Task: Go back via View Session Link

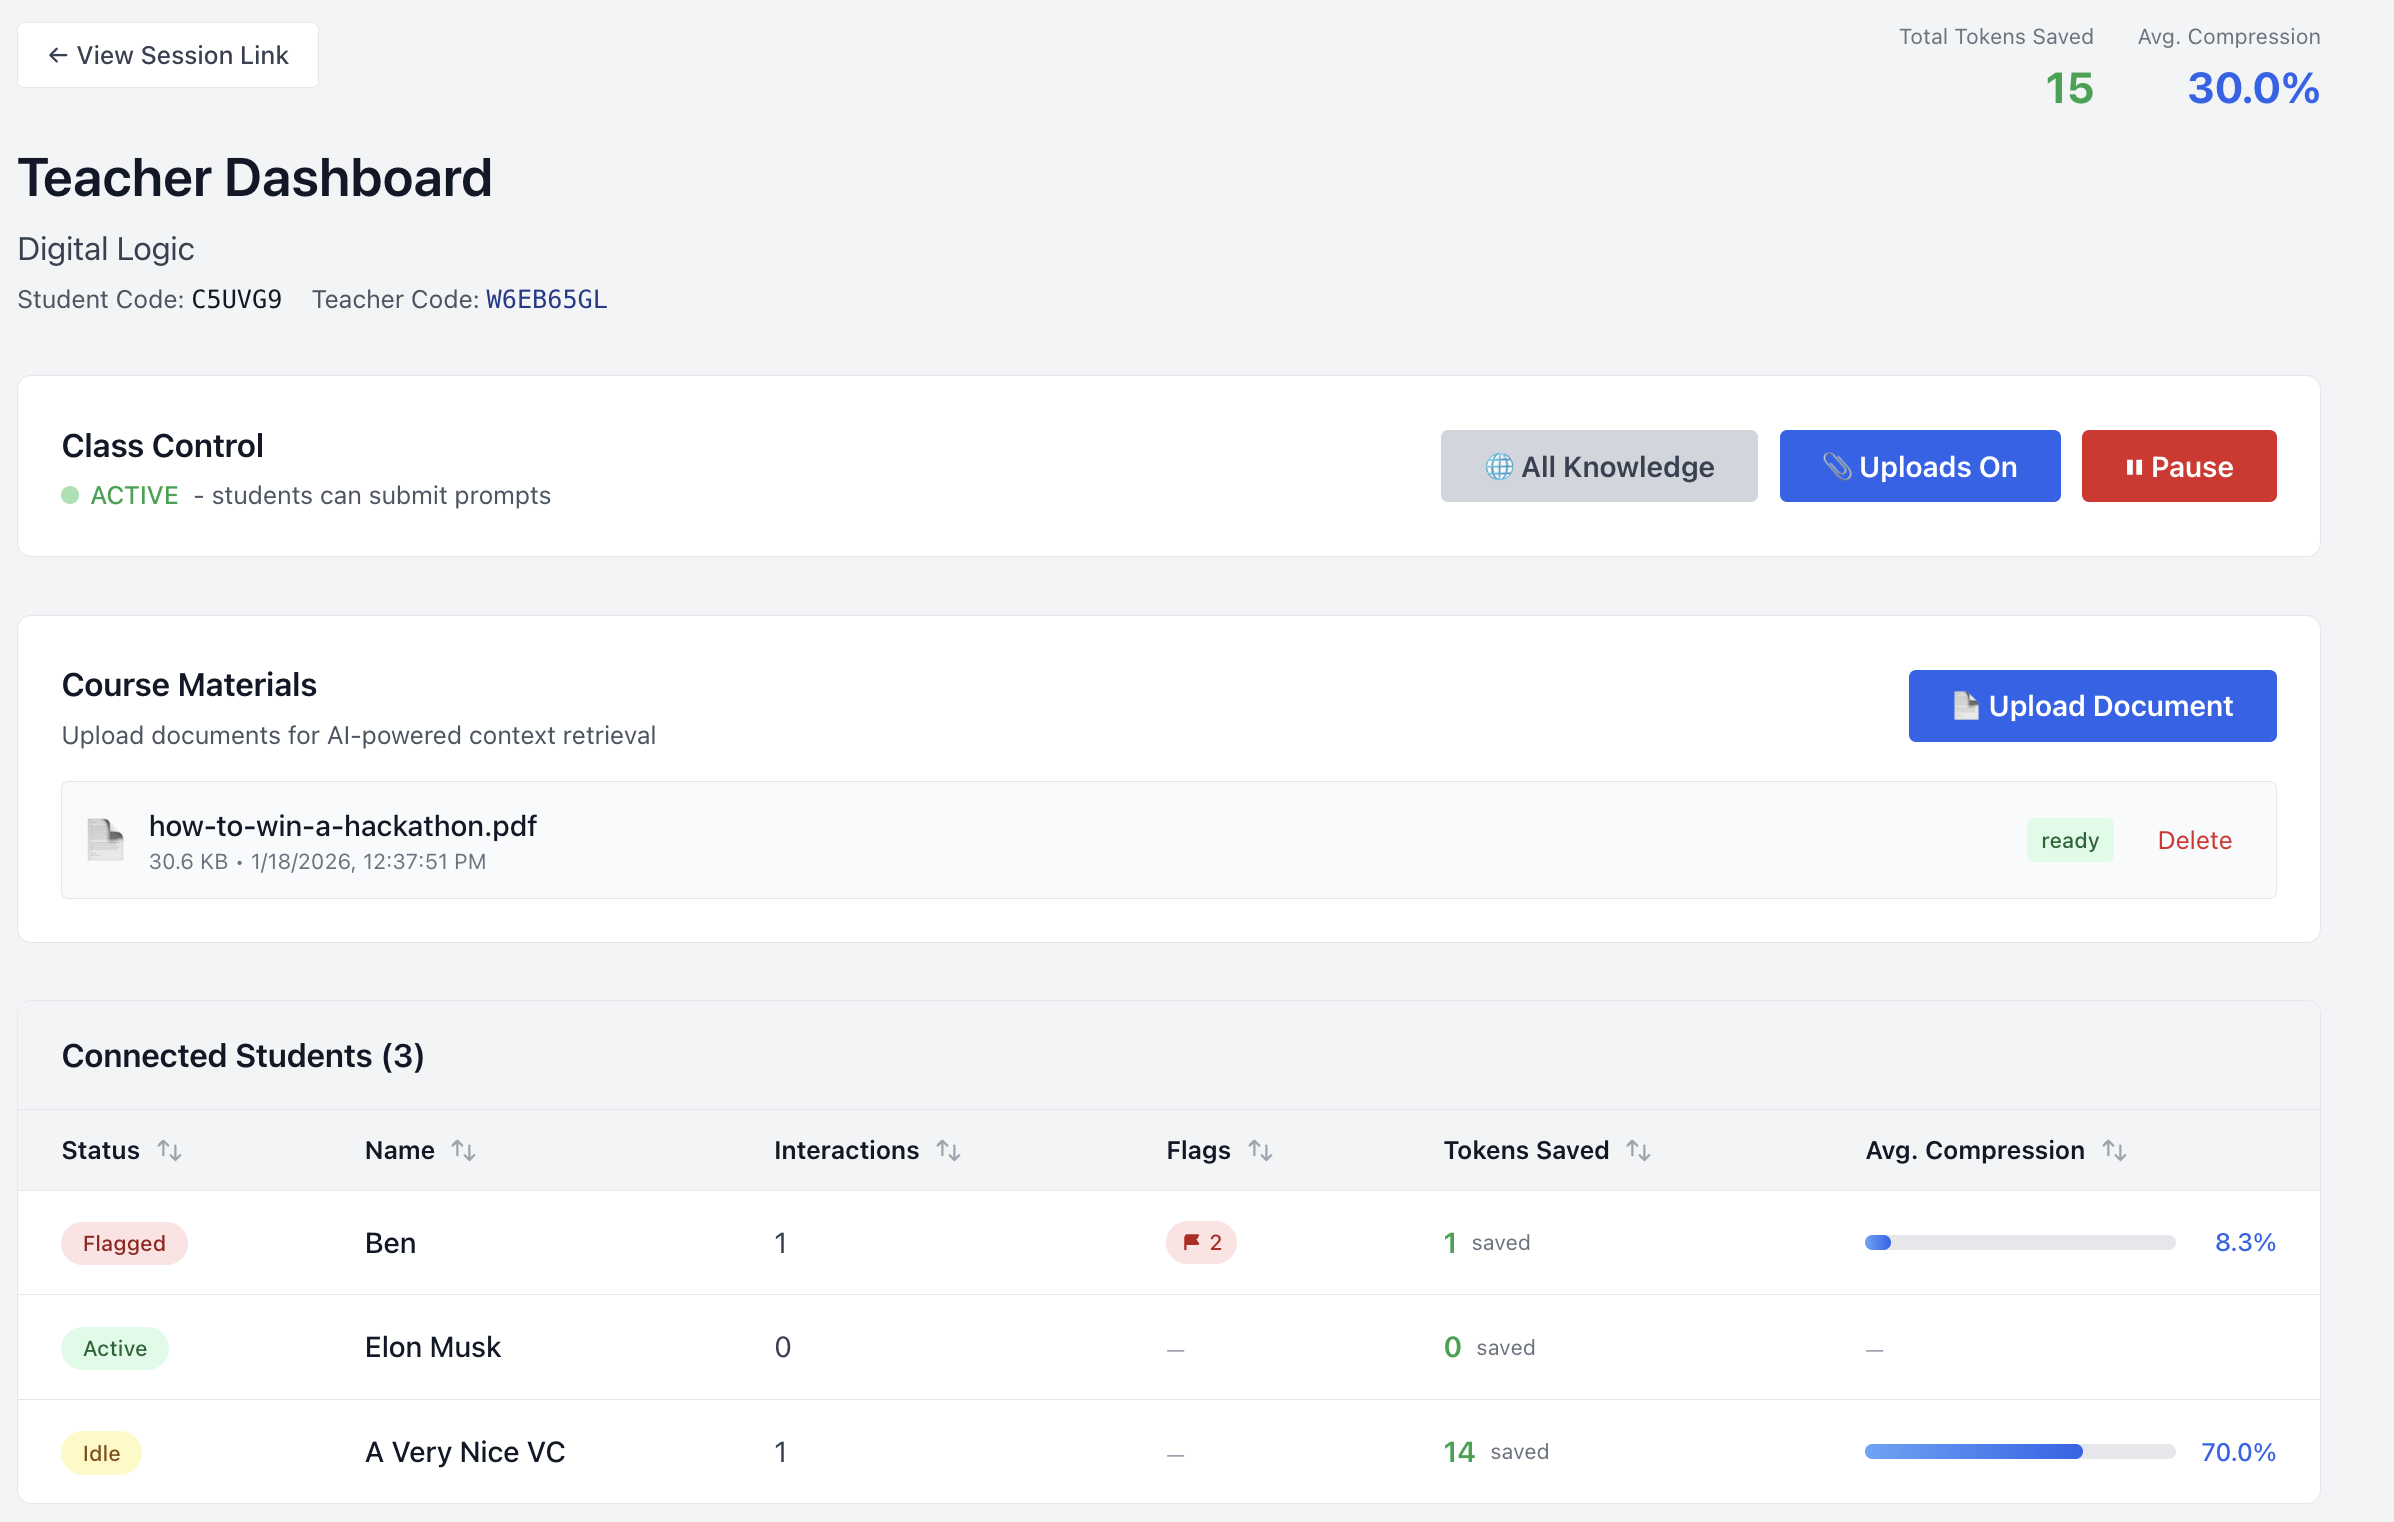Action: [x=168, y=55]
